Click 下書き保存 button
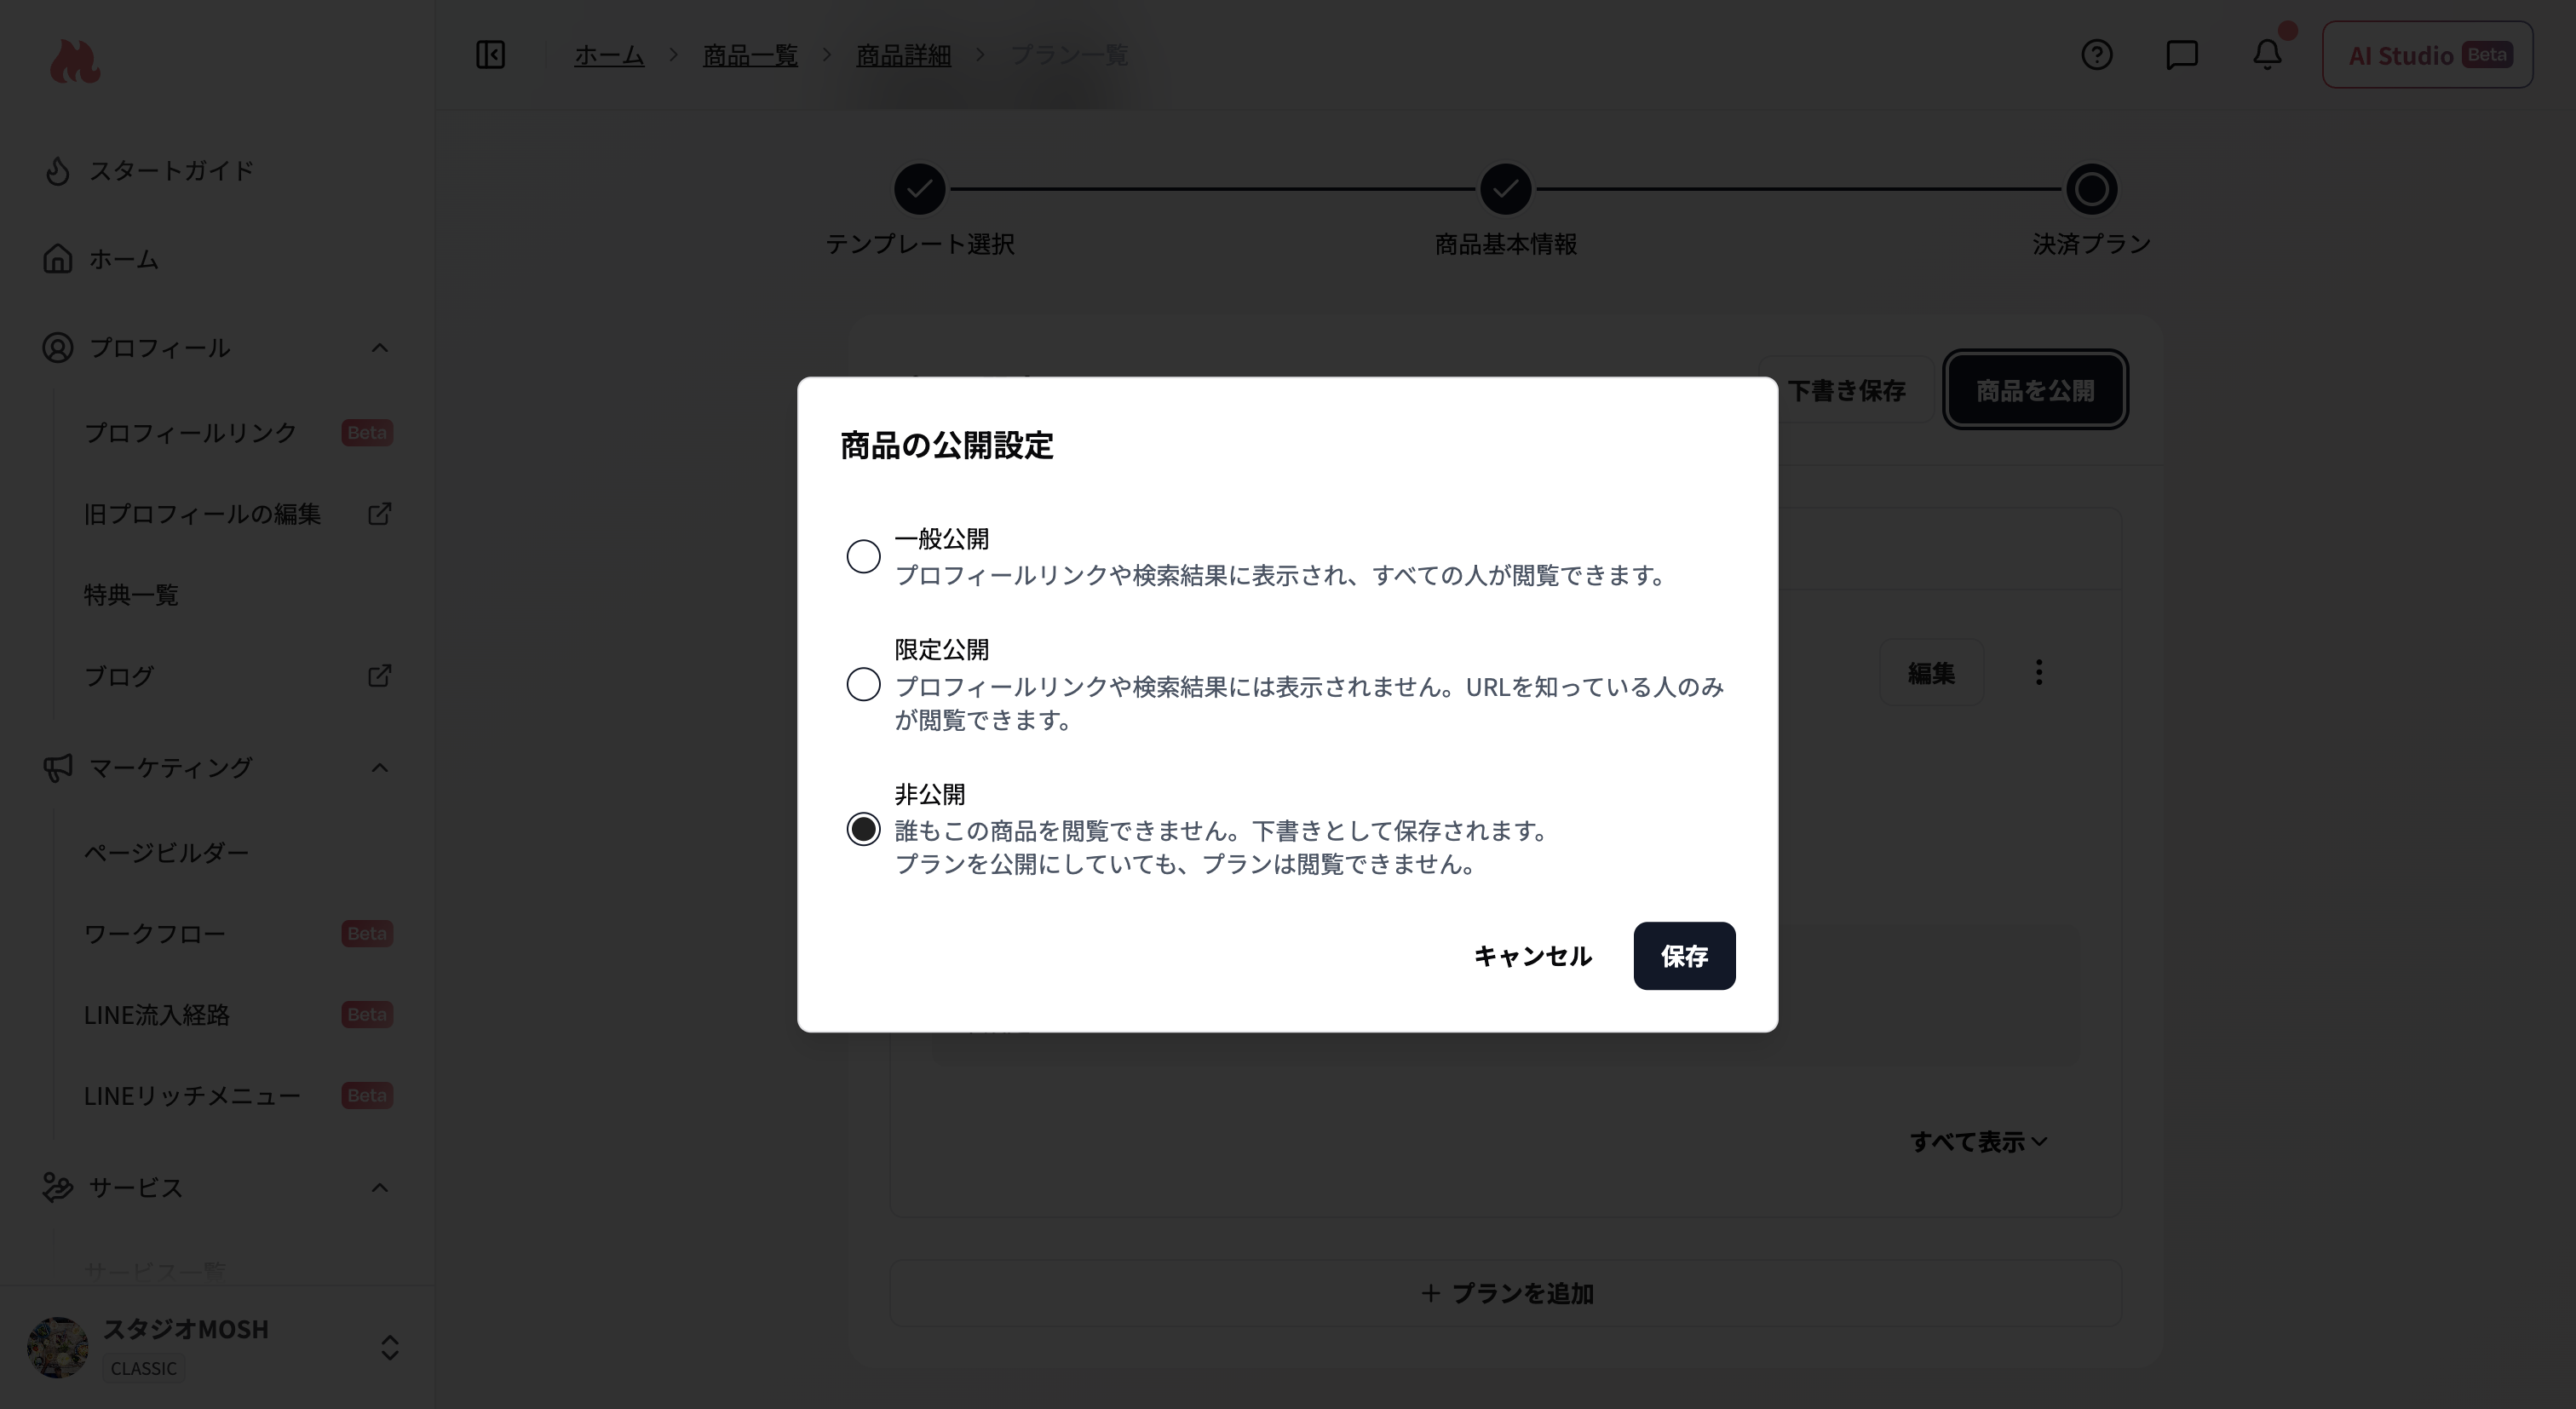Viewport: 2576px width, 1409px height. (x=1846, y=390)
